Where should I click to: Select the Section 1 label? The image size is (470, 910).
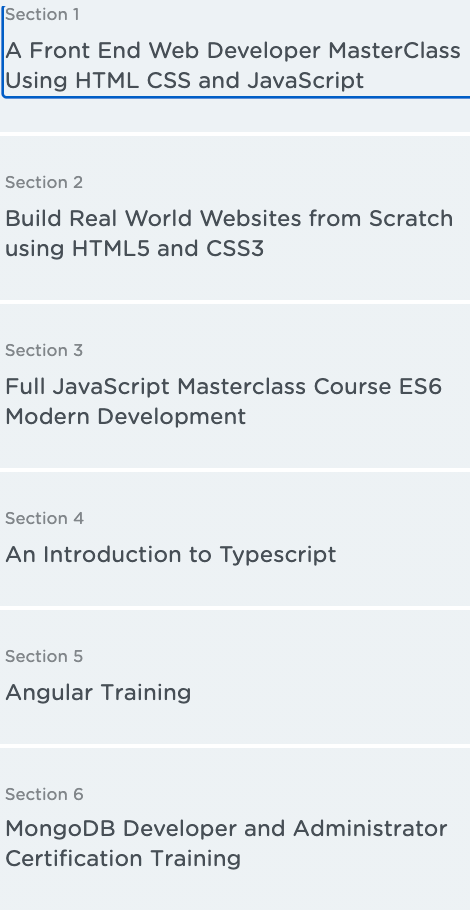pos(42,15)
